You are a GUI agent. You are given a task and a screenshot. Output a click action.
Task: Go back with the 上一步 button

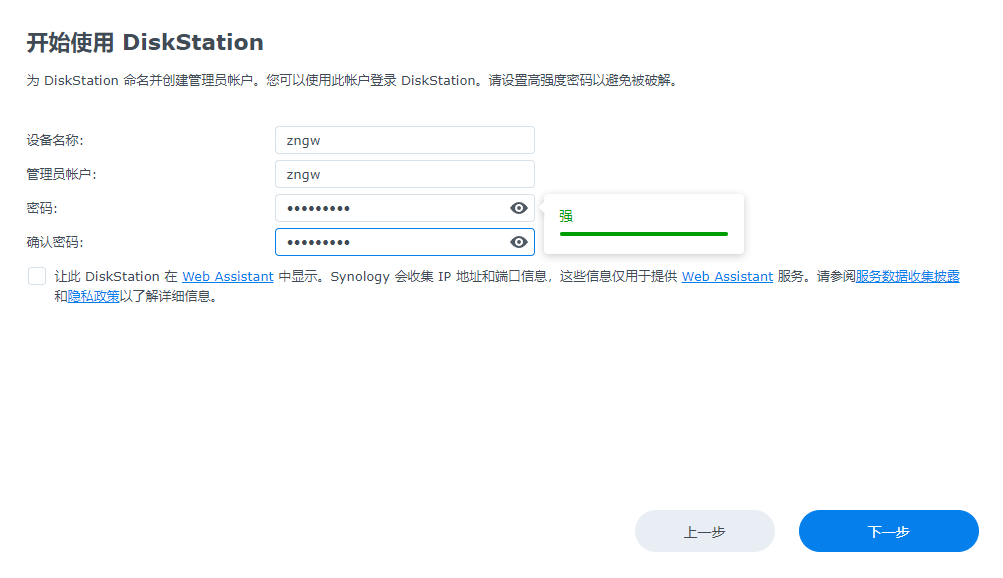pos(704,531)
